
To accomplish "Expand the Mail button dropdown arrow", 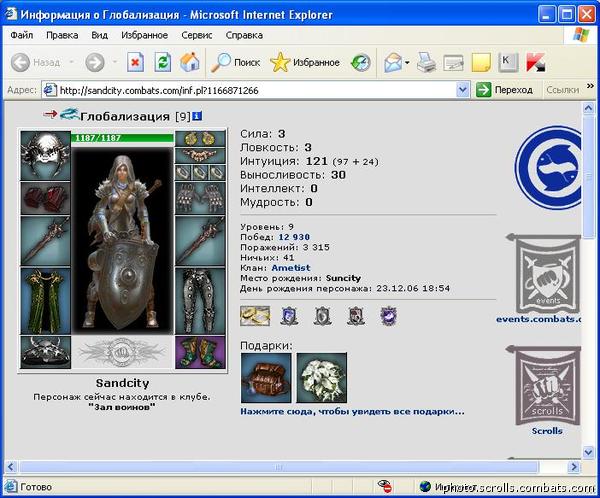I will pyautogui.click(x=407, y=62).
